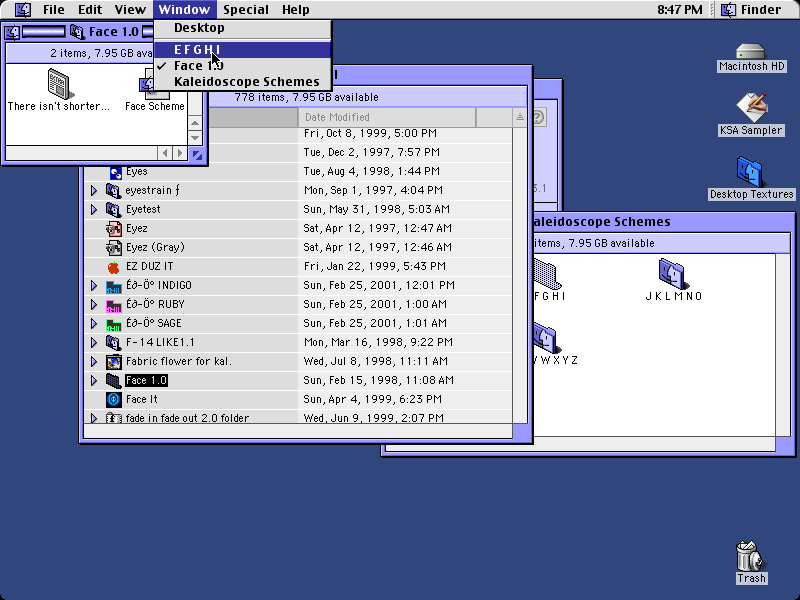The width and height of the screenshot is (800, 600).
Task: Open the Edit menu
Action: 90,10
